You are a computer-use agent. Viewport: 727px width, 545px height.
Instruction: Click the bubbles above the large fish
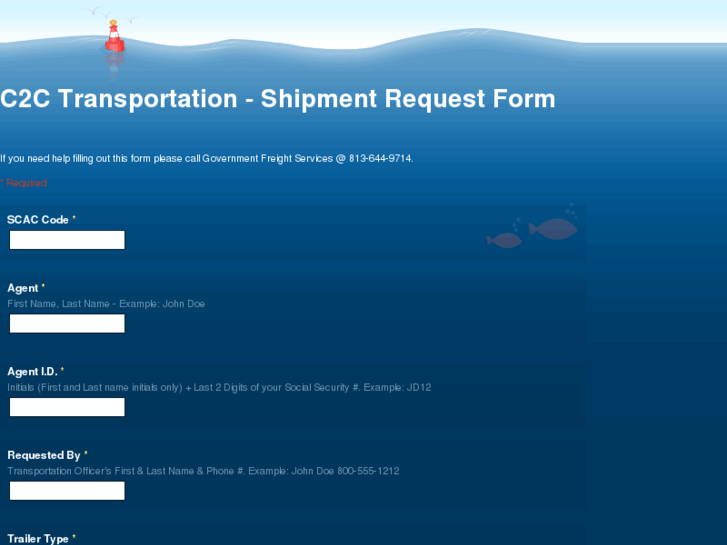(570, 209)
